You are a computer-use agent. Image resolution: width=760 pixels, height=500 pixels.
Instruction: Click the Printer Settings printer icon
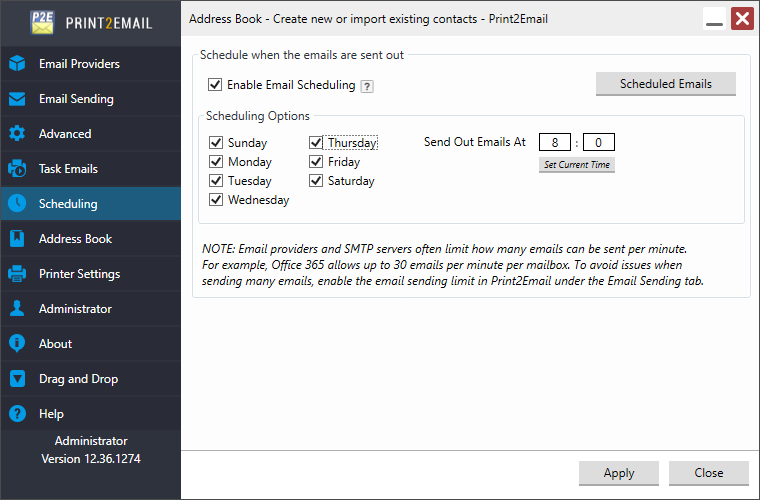pyautogui.click(x=17, y=274)
